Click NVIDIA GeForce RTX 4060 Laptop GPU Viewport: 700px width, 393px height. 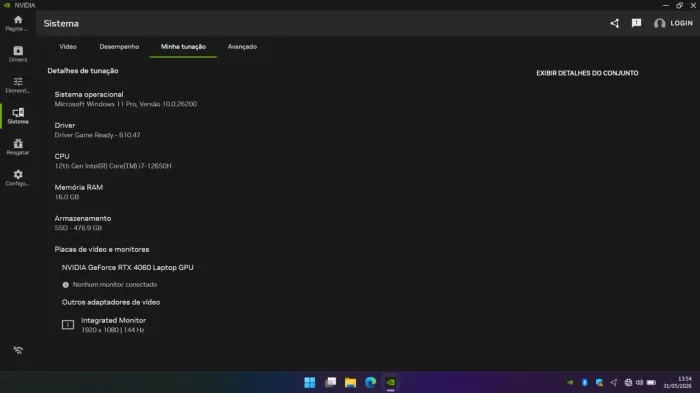(128, 268)
